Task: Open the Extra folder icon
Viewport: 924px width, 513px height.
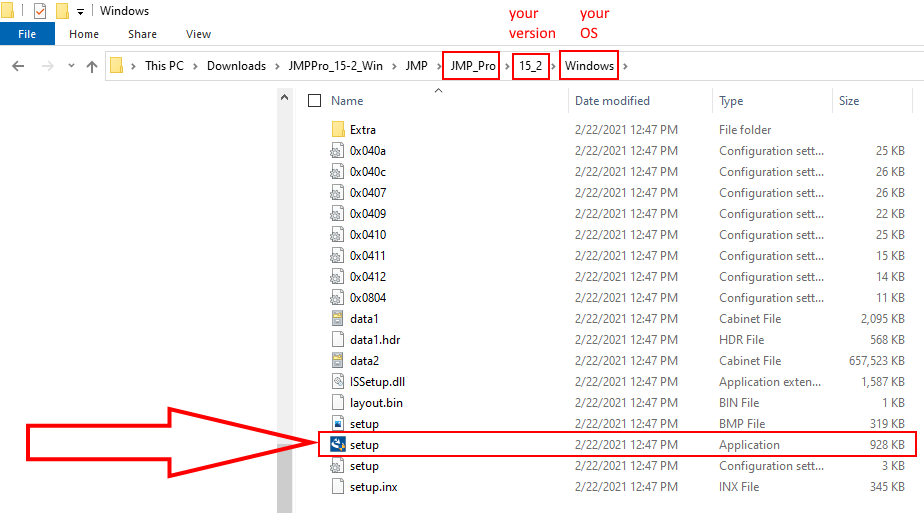Action: pos(338,130)
